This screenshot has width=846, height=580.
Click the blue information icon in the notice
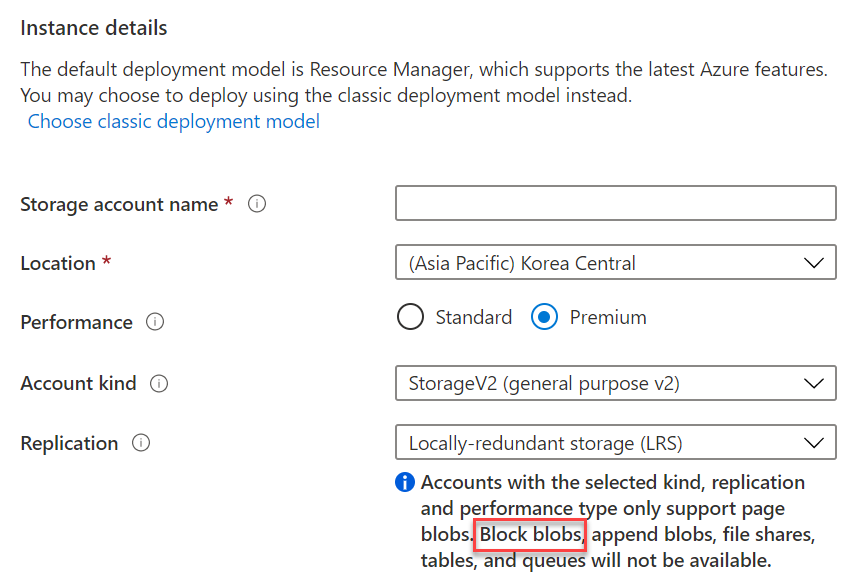pos(405,482)
